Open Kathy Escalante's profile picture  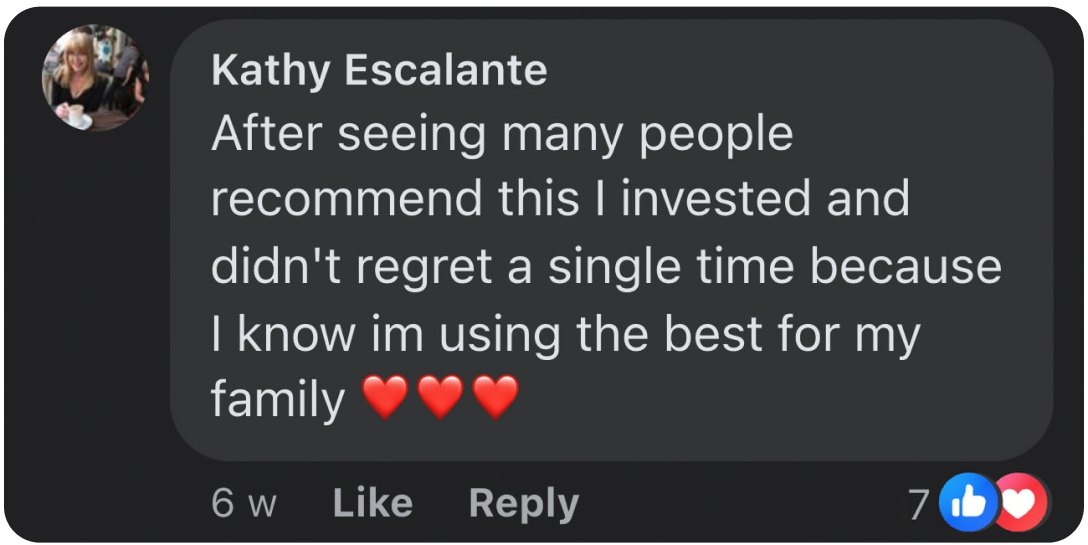(x=95, y=78)
